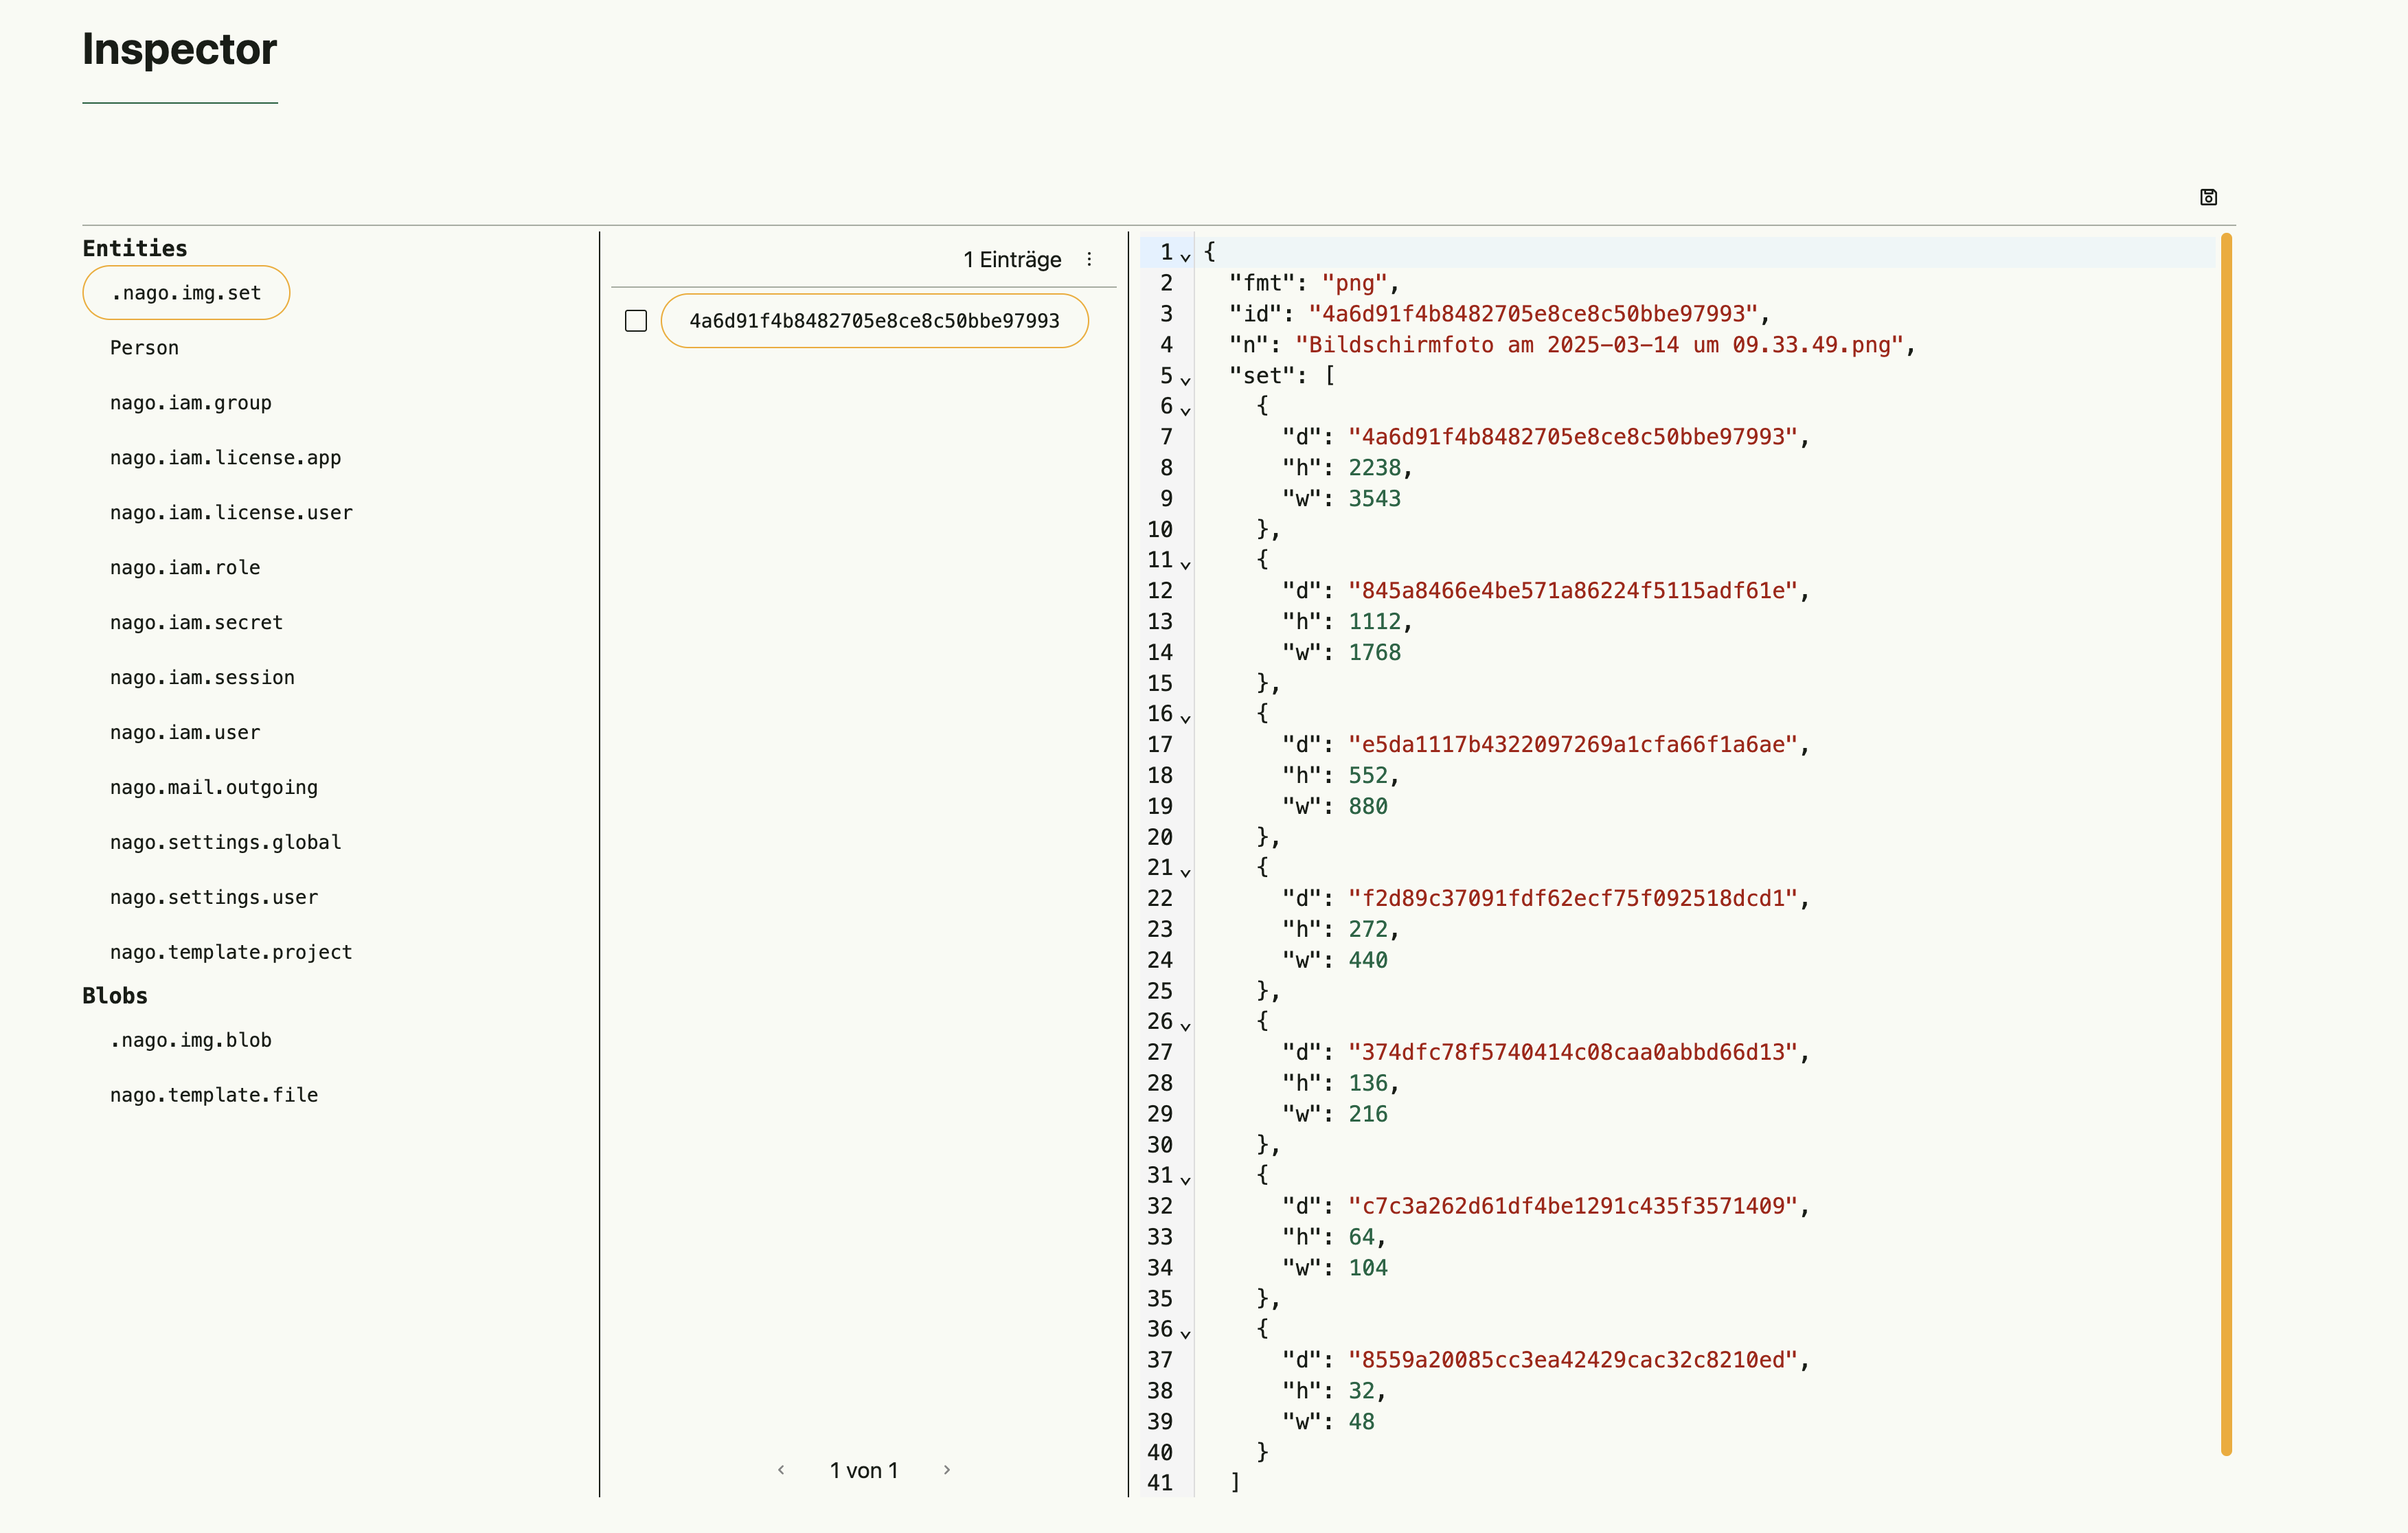Collapse the "set" array at line 5
Viewport: 2408px width, 1533px height.
tap(1185, 381)
